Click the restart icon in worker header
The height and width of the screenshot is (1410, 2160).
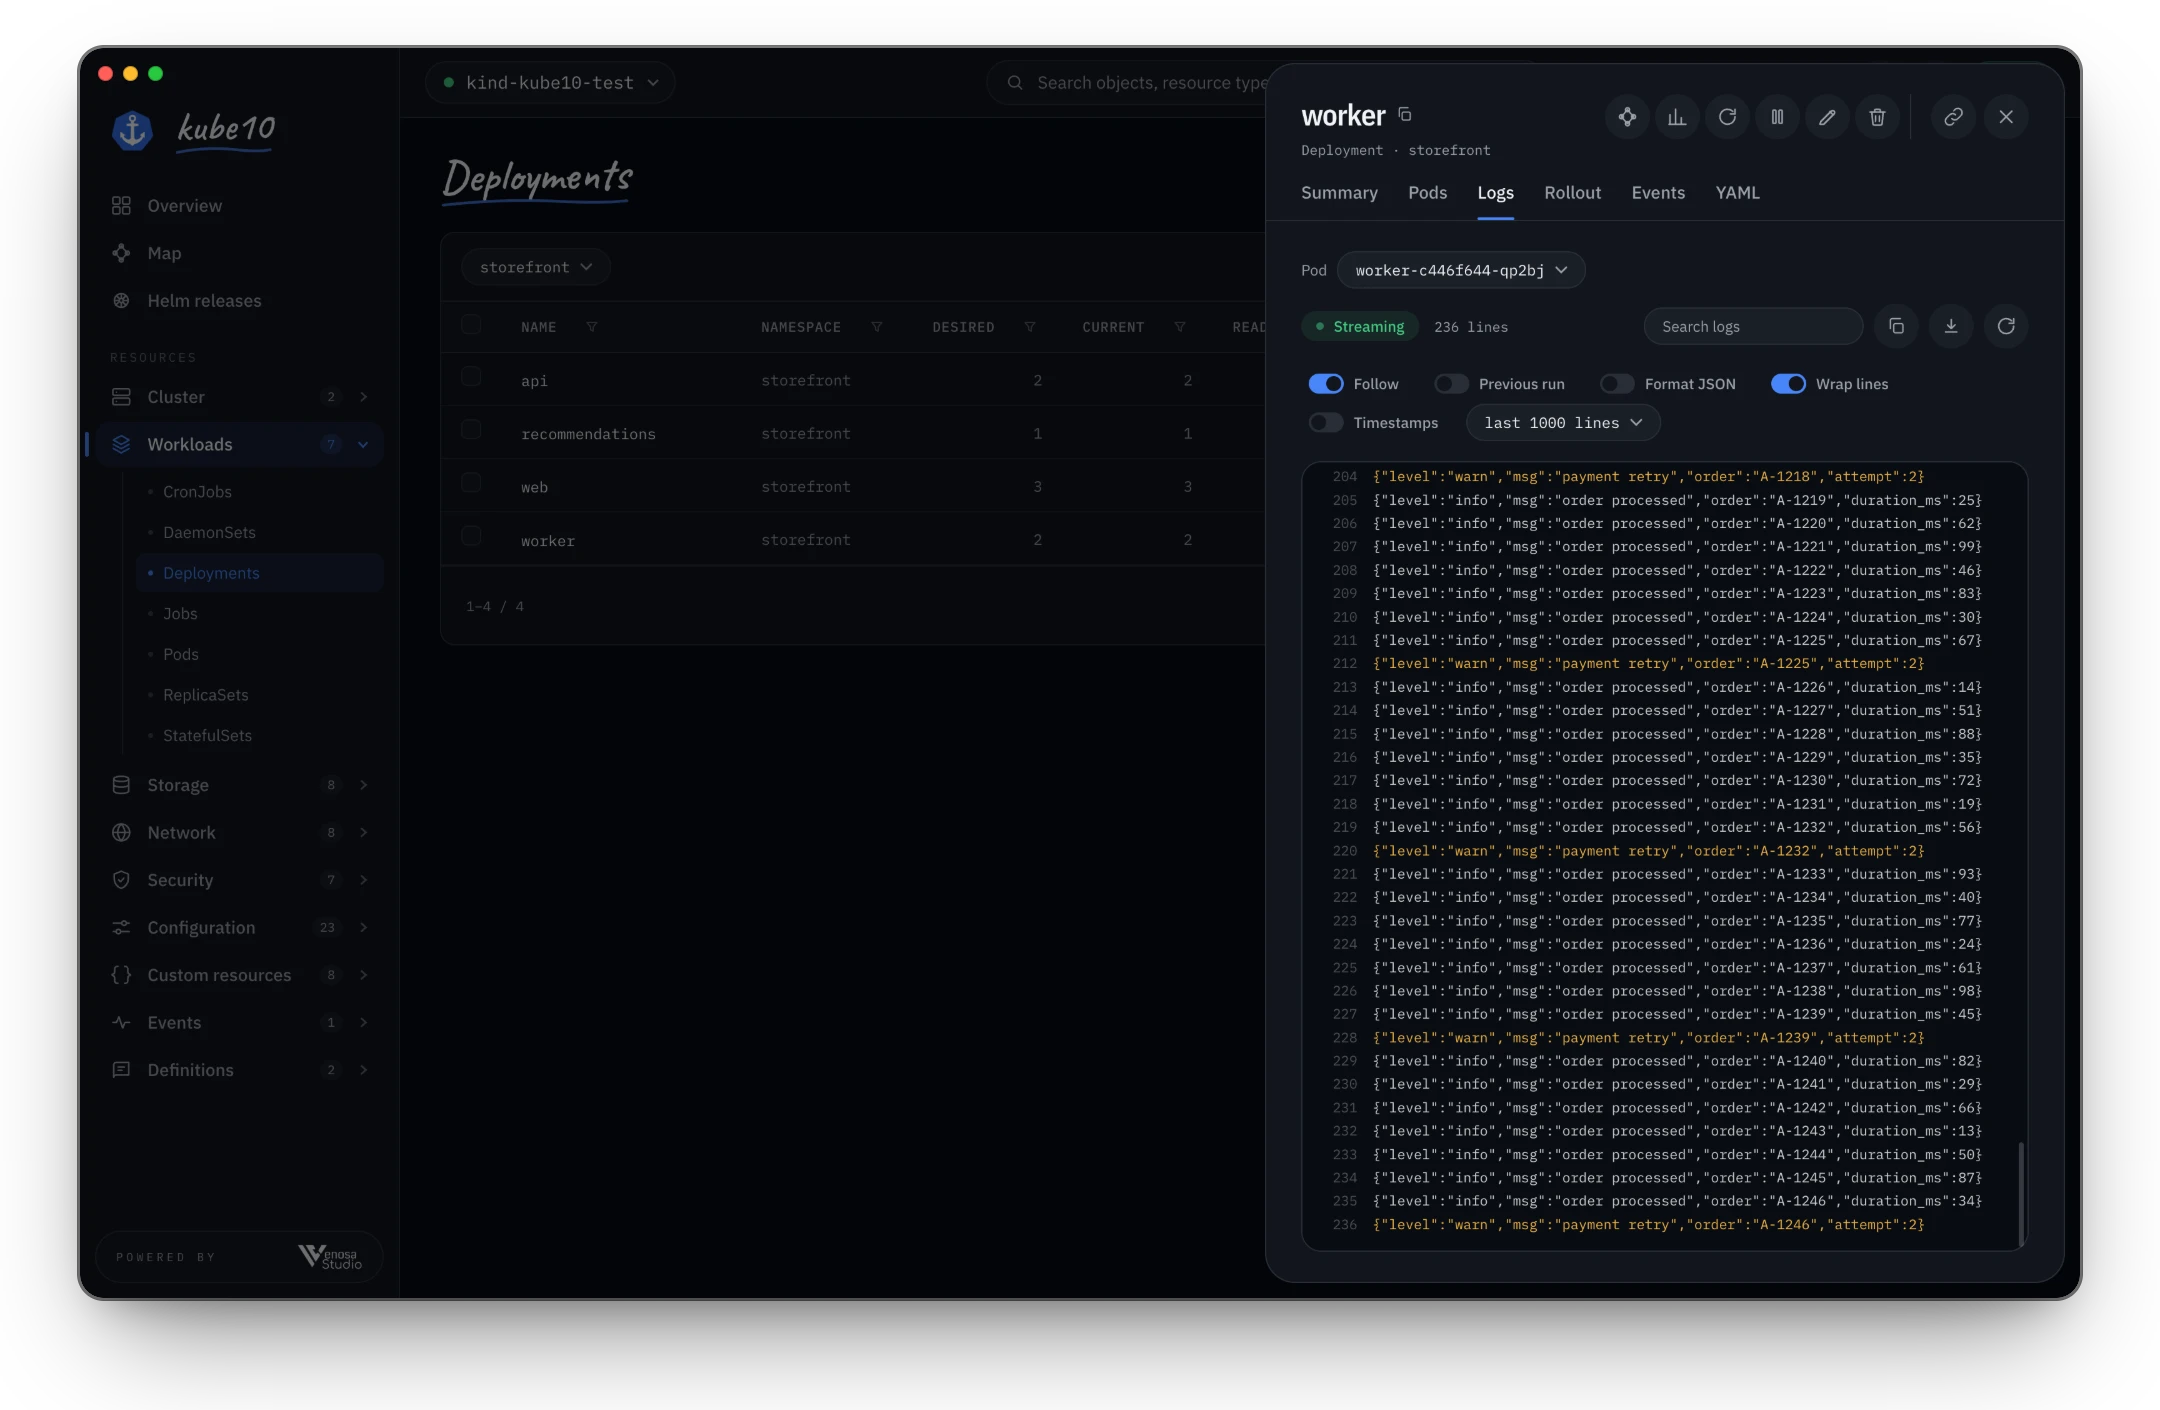pyautogui.click(x=1727, y=117)
